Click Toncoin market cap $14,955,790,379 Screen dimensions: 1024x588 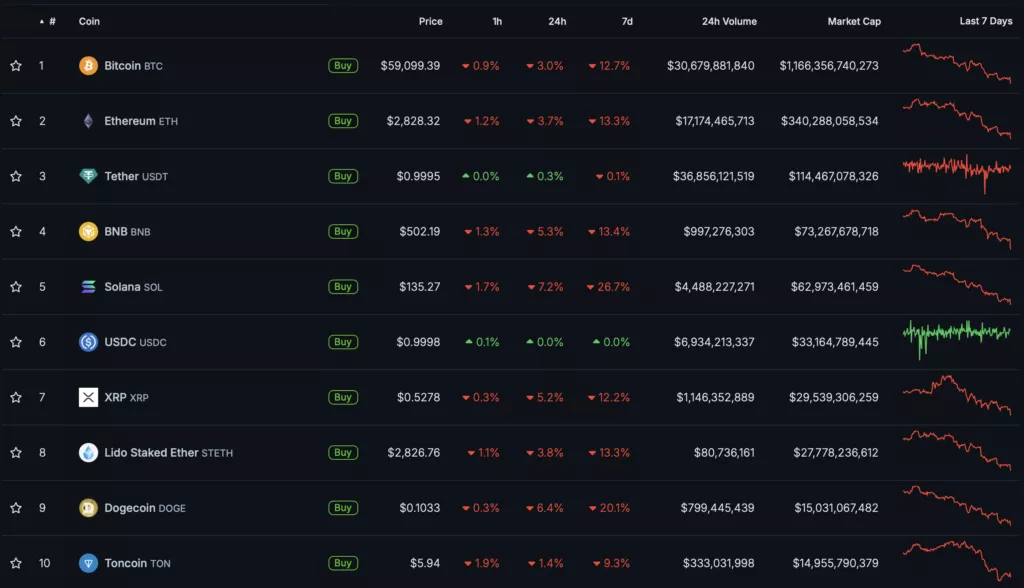click(835, 563)
